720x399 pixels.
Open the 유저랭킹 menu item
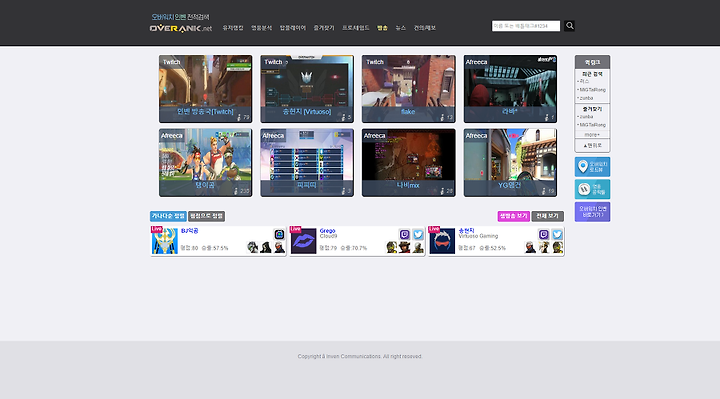click(x=233, y=28)
